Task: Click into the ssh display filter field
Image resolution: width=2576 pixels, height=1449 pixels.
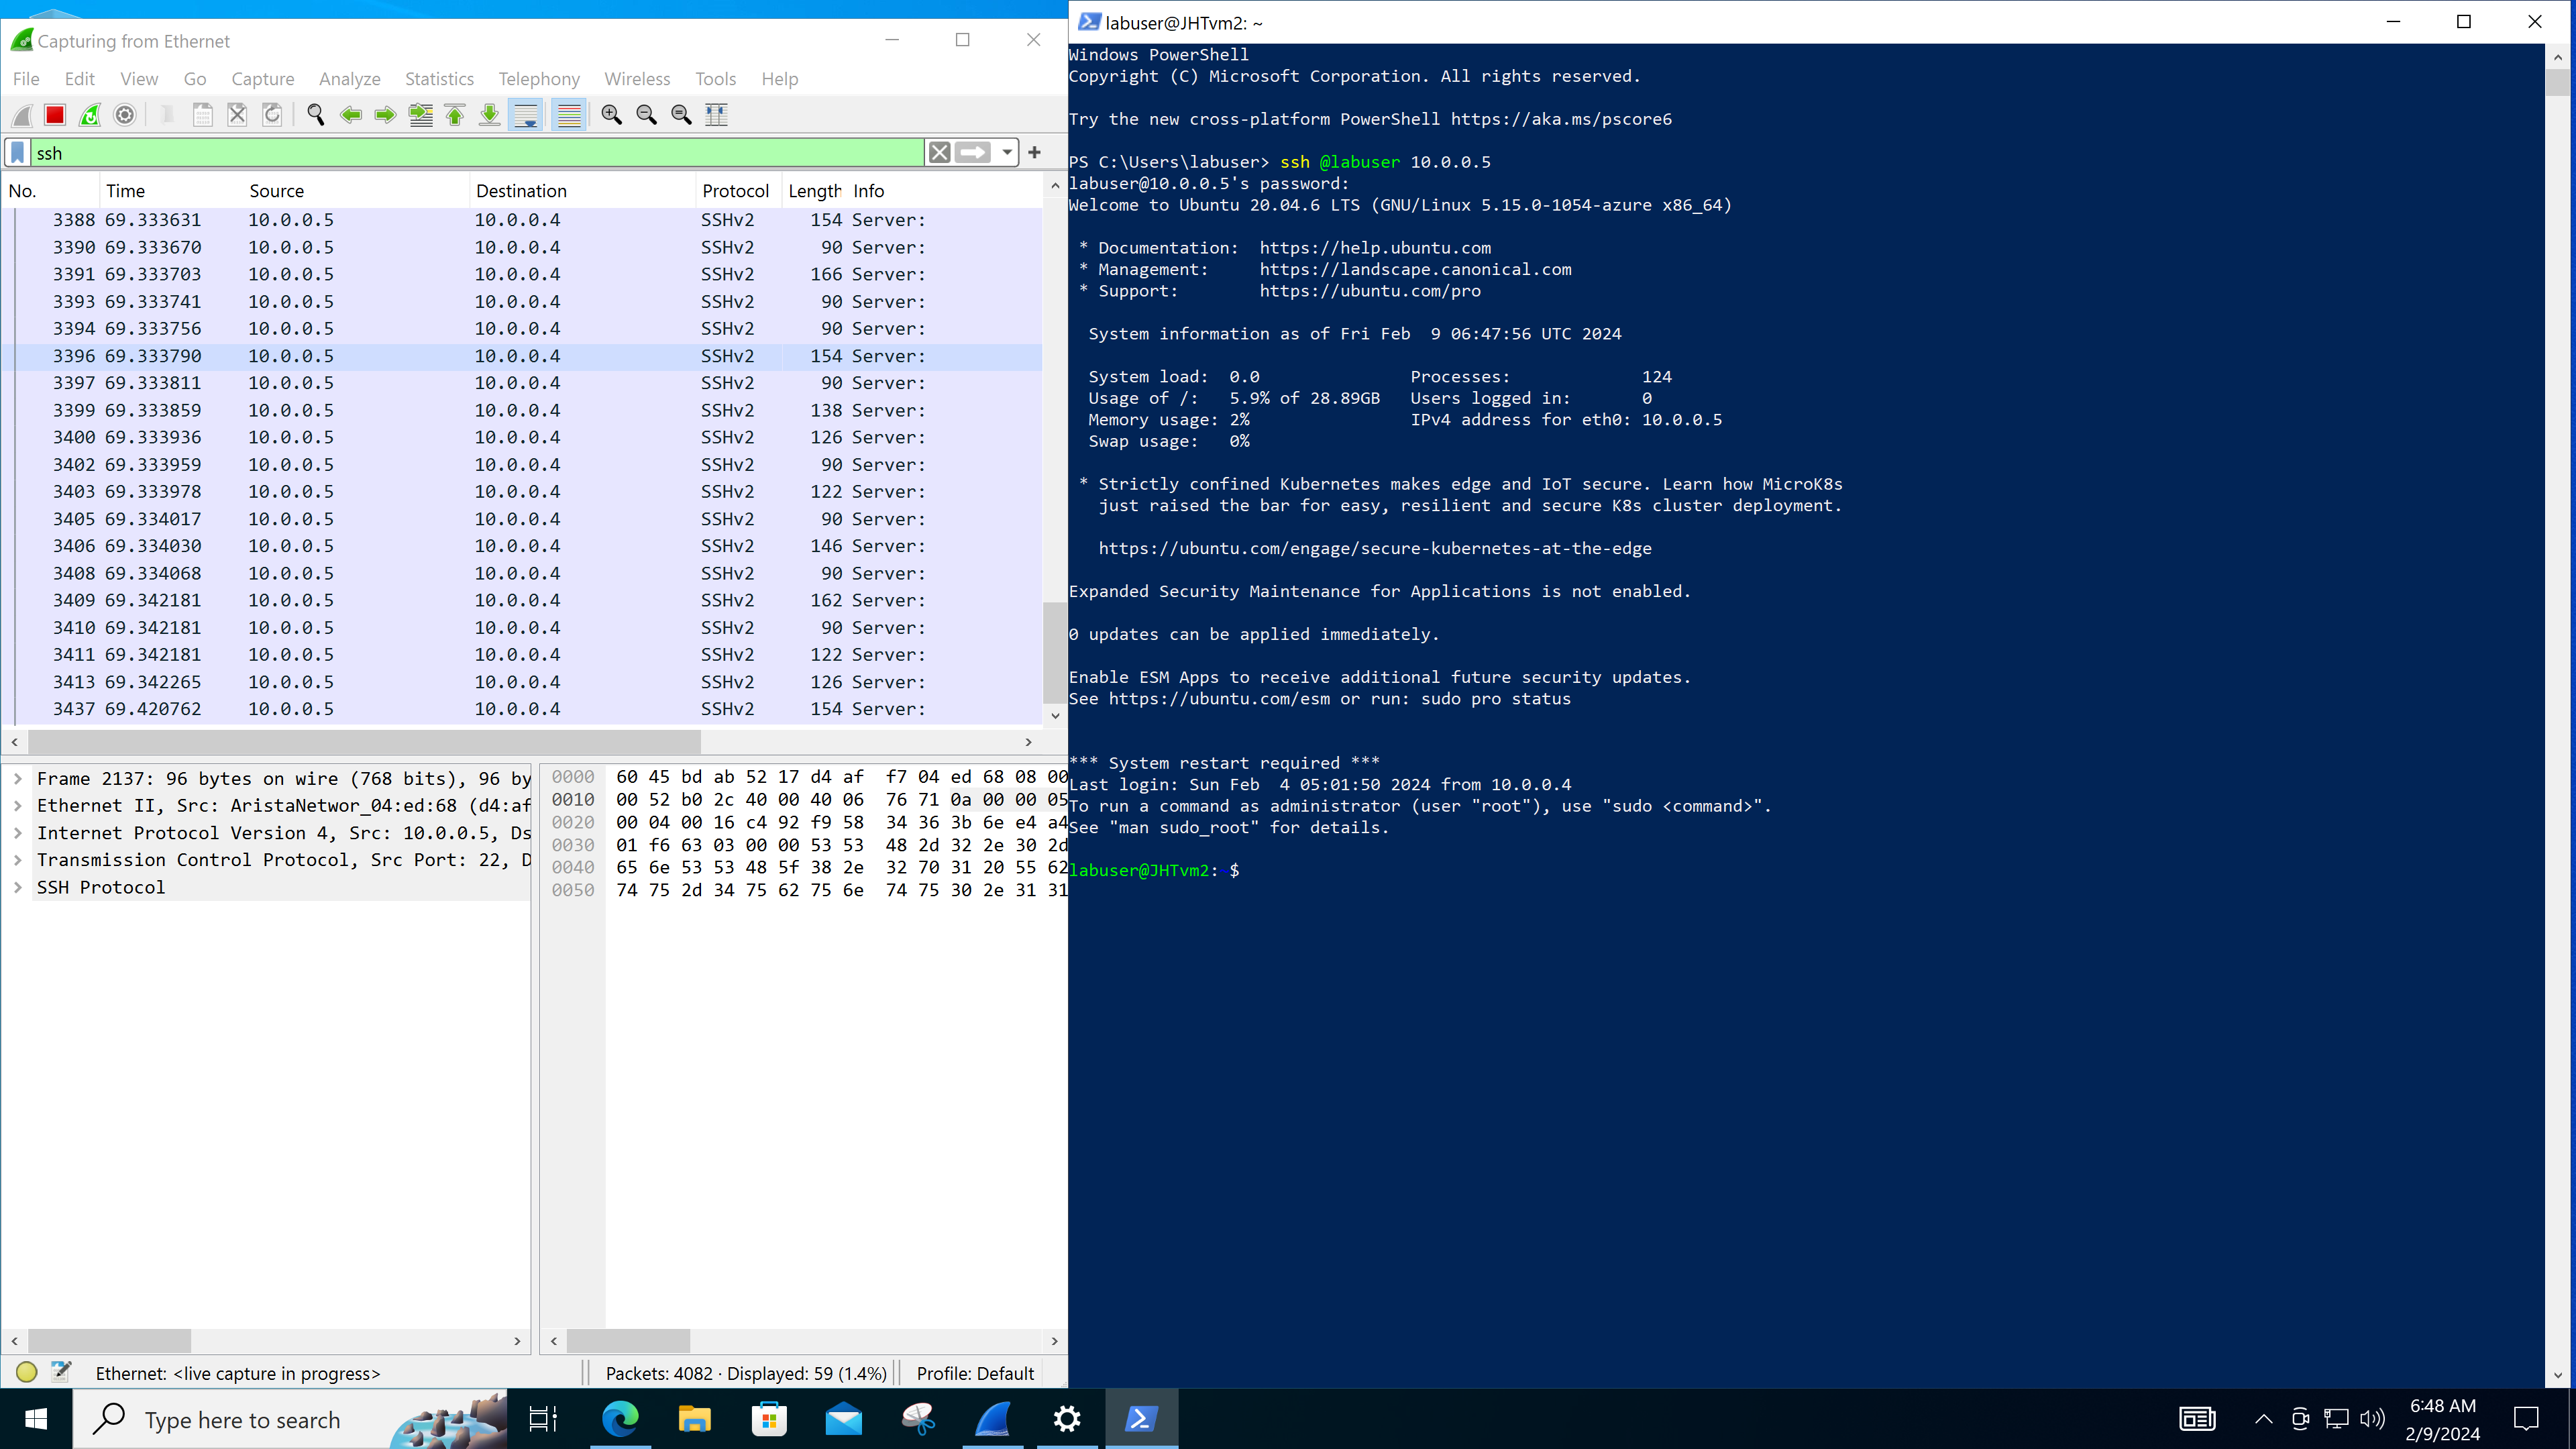Action: (477, 152)
